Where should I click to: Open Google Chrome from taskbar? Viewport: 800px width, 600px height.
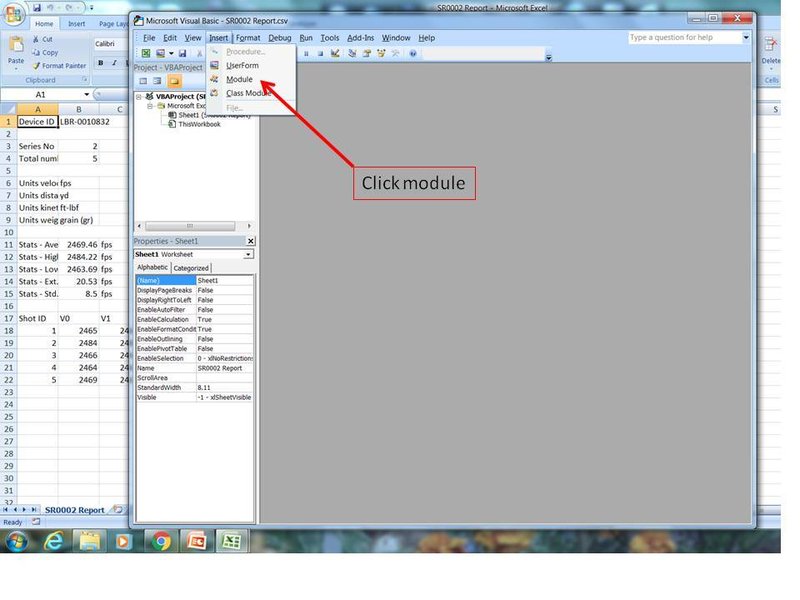pyautogui.click(x=161, y=540)
